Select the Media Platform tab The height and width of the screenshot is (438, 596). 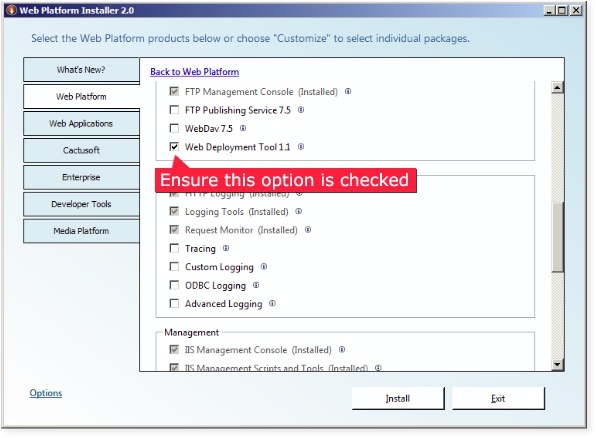click(81, 231)
